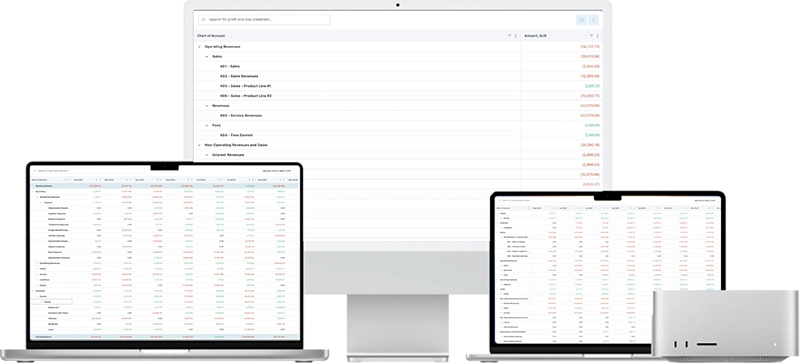Screen dimensions: 800x363
Task: Select the 403 - Service Revenues row
Action: (x=398, y=115)
